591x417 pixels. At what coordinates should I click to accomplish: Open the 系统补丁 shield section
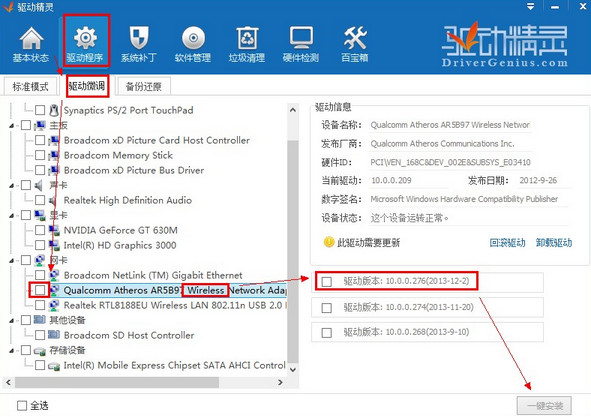coord(139,44)
